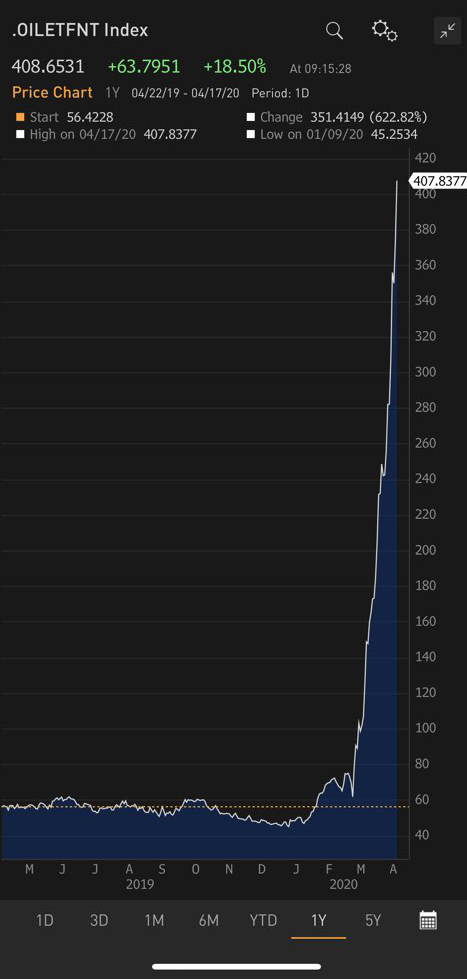Switch to the 6M range tab

pyautogui.click(x=209, y=920)
